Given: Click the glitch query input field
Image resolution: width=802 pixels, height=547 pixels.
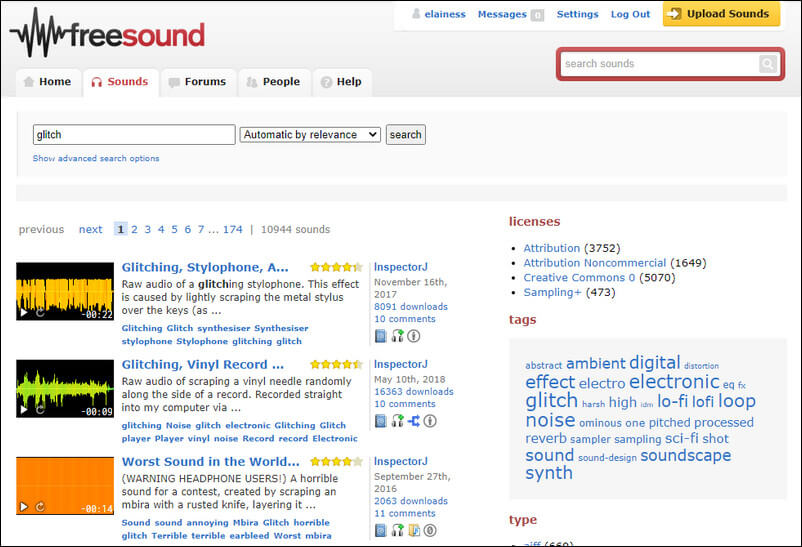Looking at the screenshot, I should pos(134,135).
